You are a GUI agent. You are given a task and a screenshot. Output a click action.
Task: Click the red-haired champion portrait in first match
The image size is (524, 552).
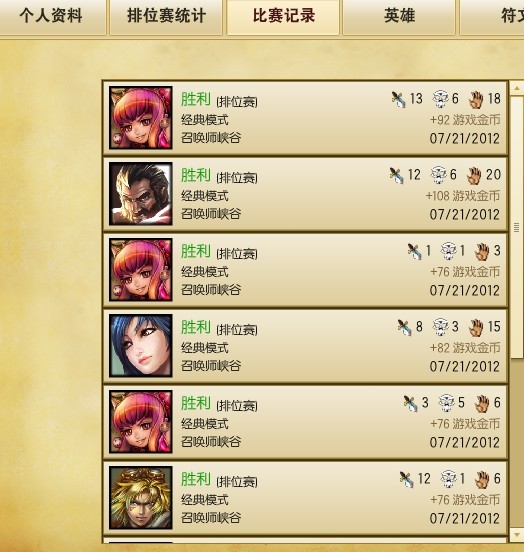click(x=141, y=118)
